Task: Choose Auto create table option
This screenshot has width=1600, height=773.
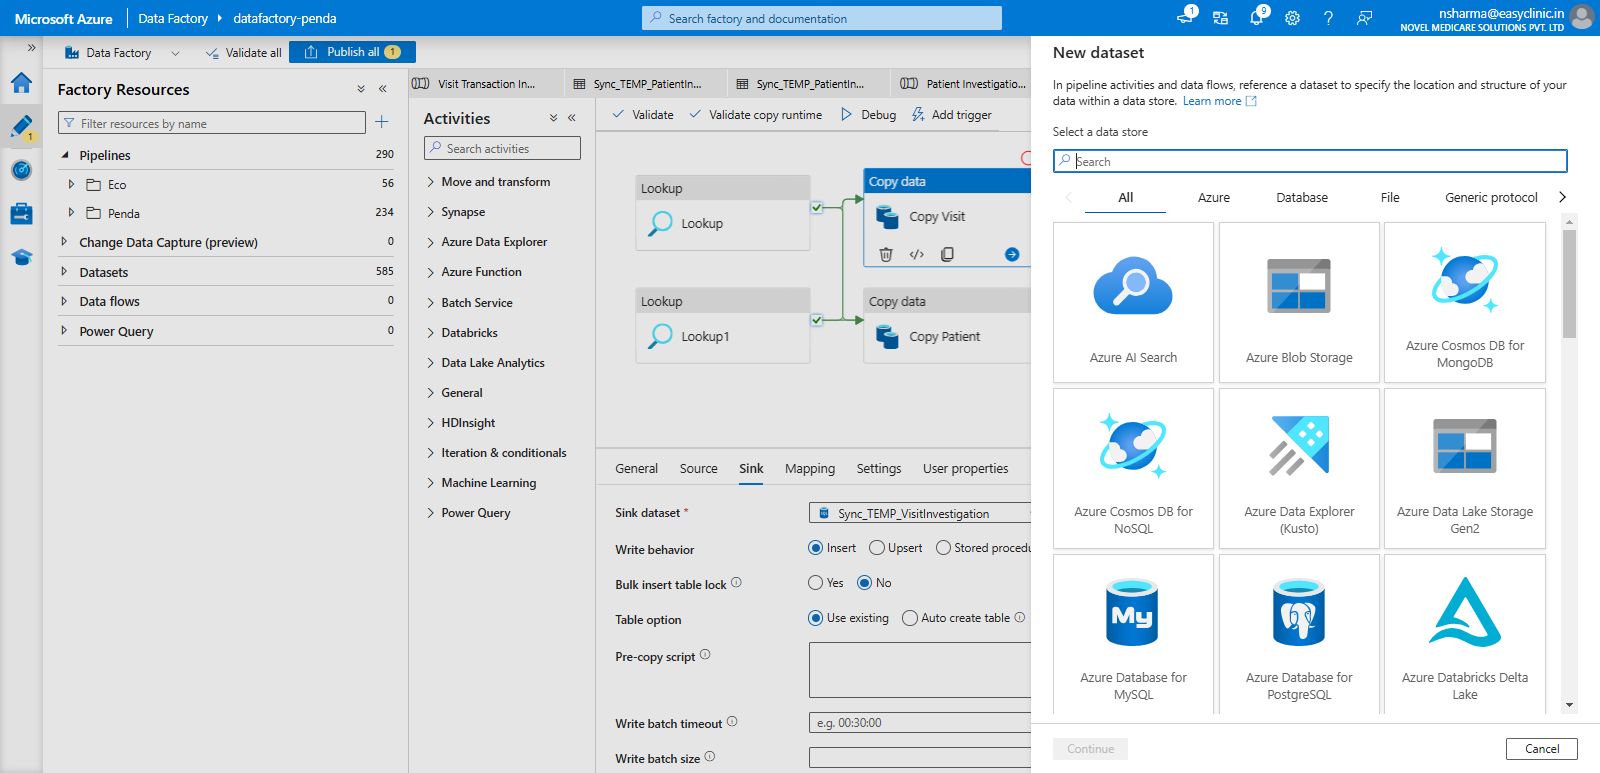Action: (x=910, y=618)
